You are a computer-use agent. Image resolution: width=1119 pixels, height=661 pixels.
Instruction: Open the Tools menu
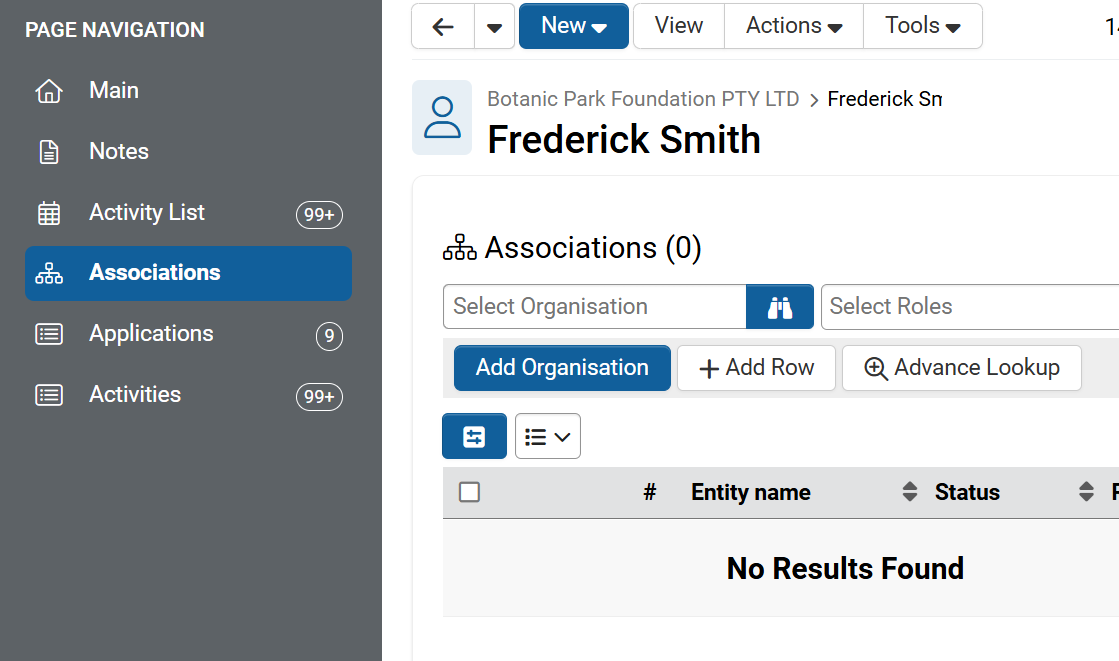922,26
